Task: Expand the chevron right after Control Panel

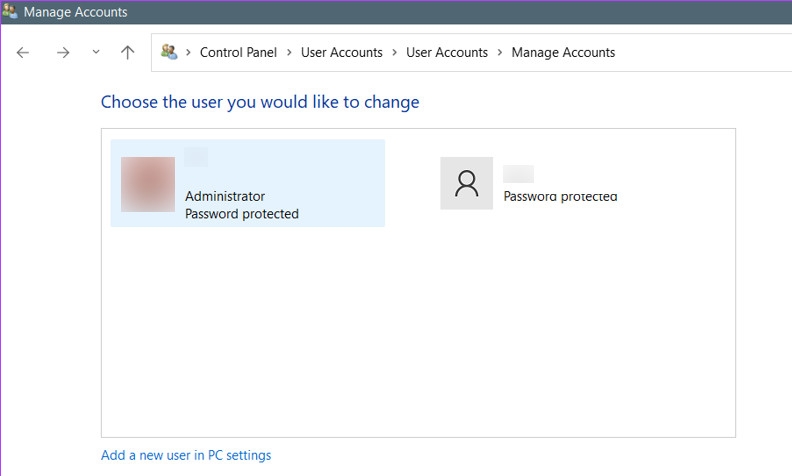Action: coord(288,53)
